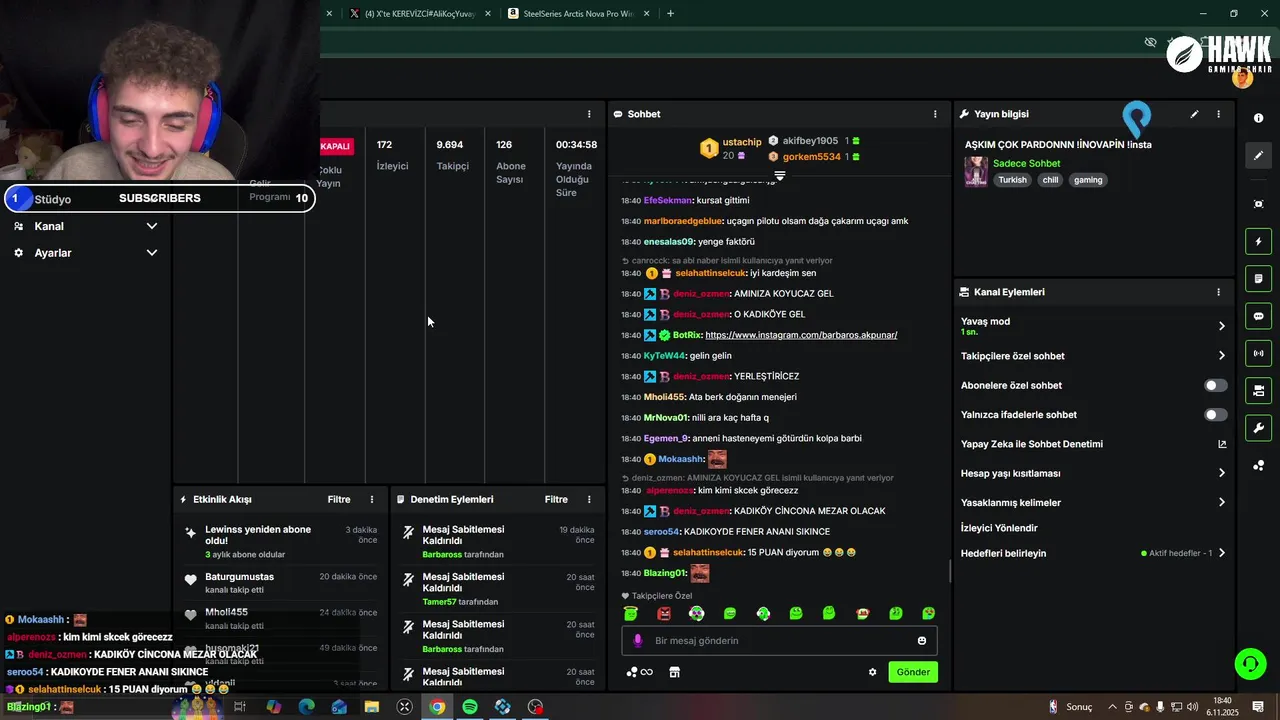This screenshot has width=1280, height=720.
Task: Open Denetim Eylemleri three-dot menu
Action: pos(589,499)
